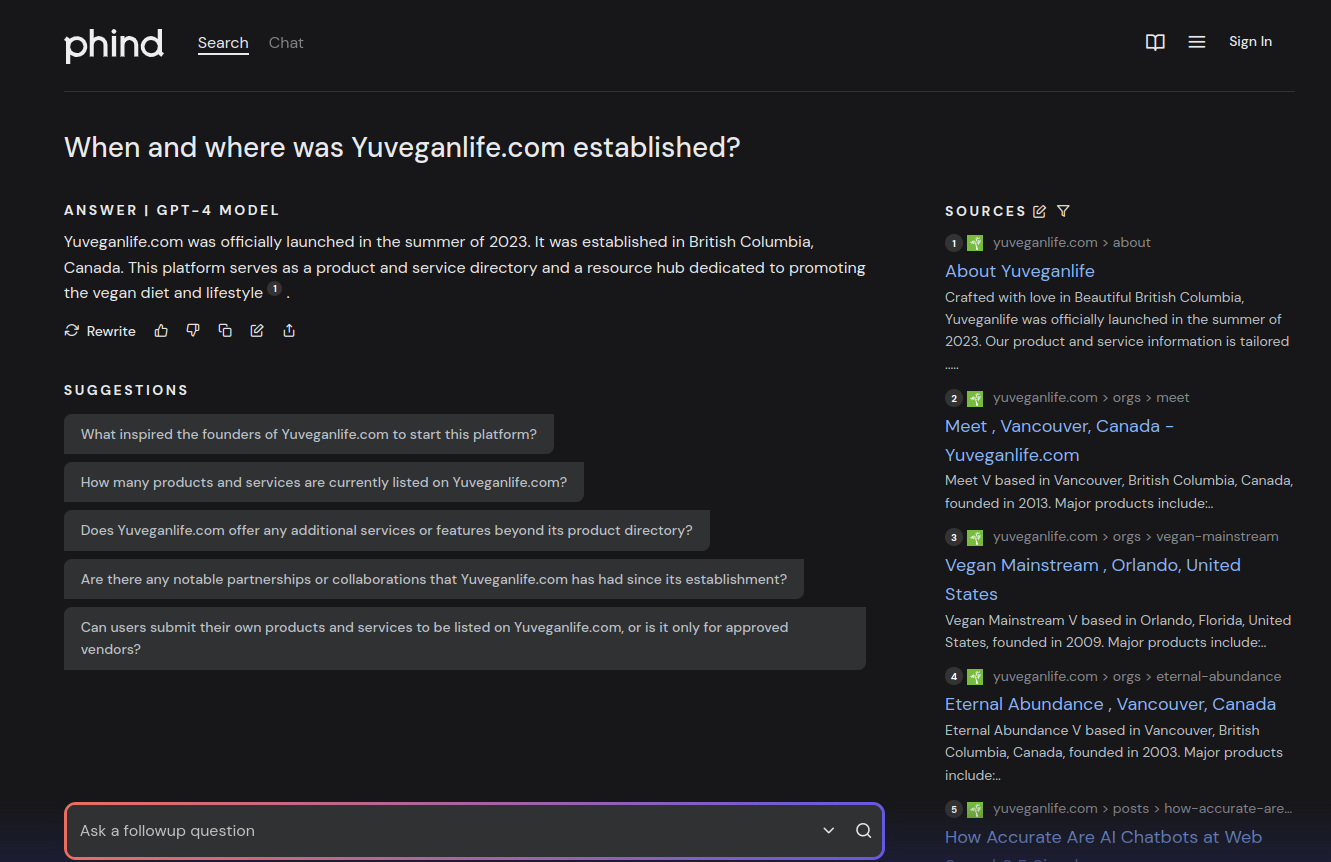
Task: Click citation marker 1 in the answer
Action: (275, 290)
